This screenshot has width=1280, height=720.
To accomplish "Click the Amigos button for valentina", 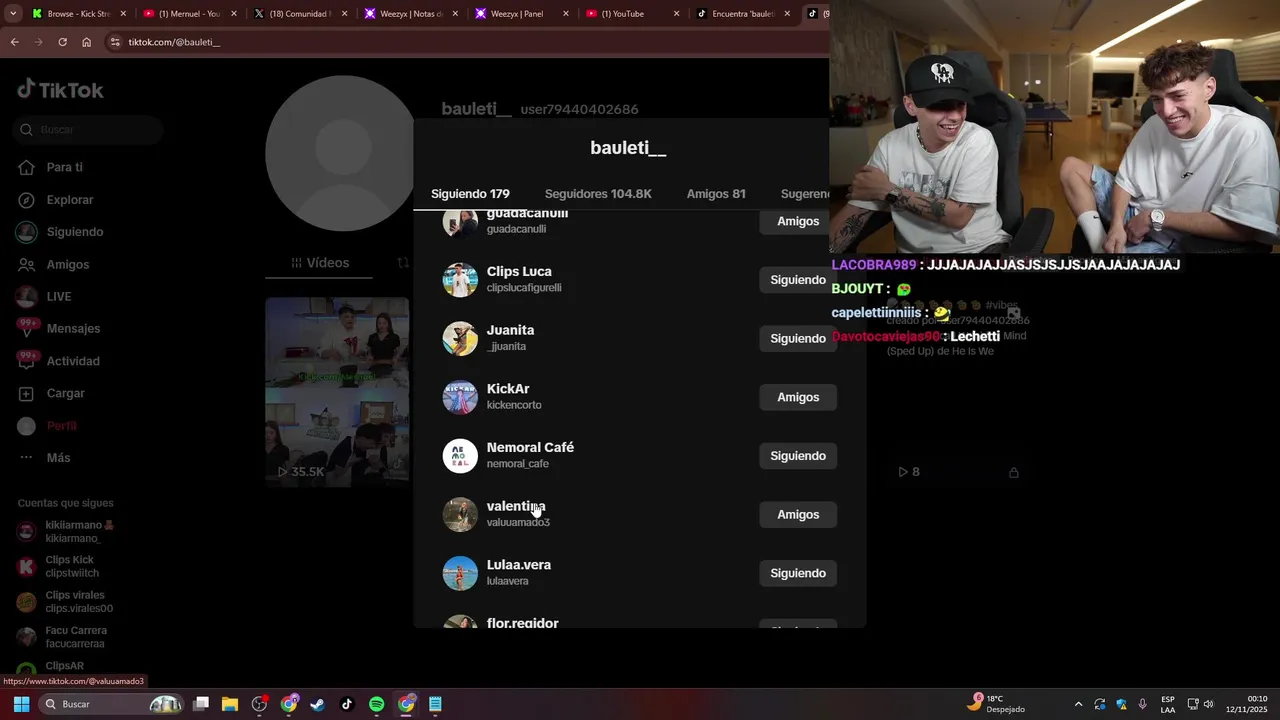I will tap(798, 515).
